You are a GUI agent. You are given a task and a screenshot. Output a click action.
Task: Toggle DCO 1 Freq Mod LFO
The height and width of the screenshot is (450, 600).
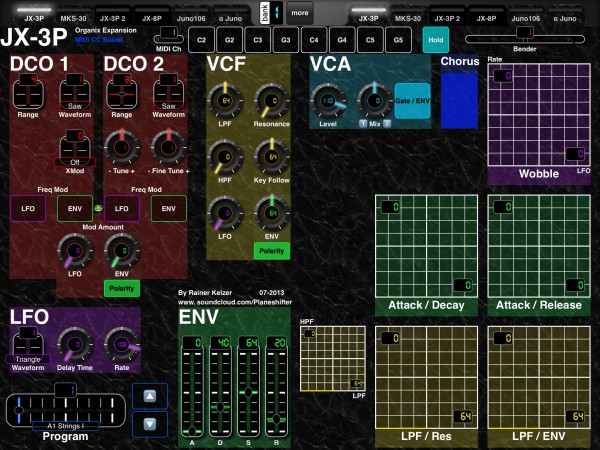click(x=28, y=209)
